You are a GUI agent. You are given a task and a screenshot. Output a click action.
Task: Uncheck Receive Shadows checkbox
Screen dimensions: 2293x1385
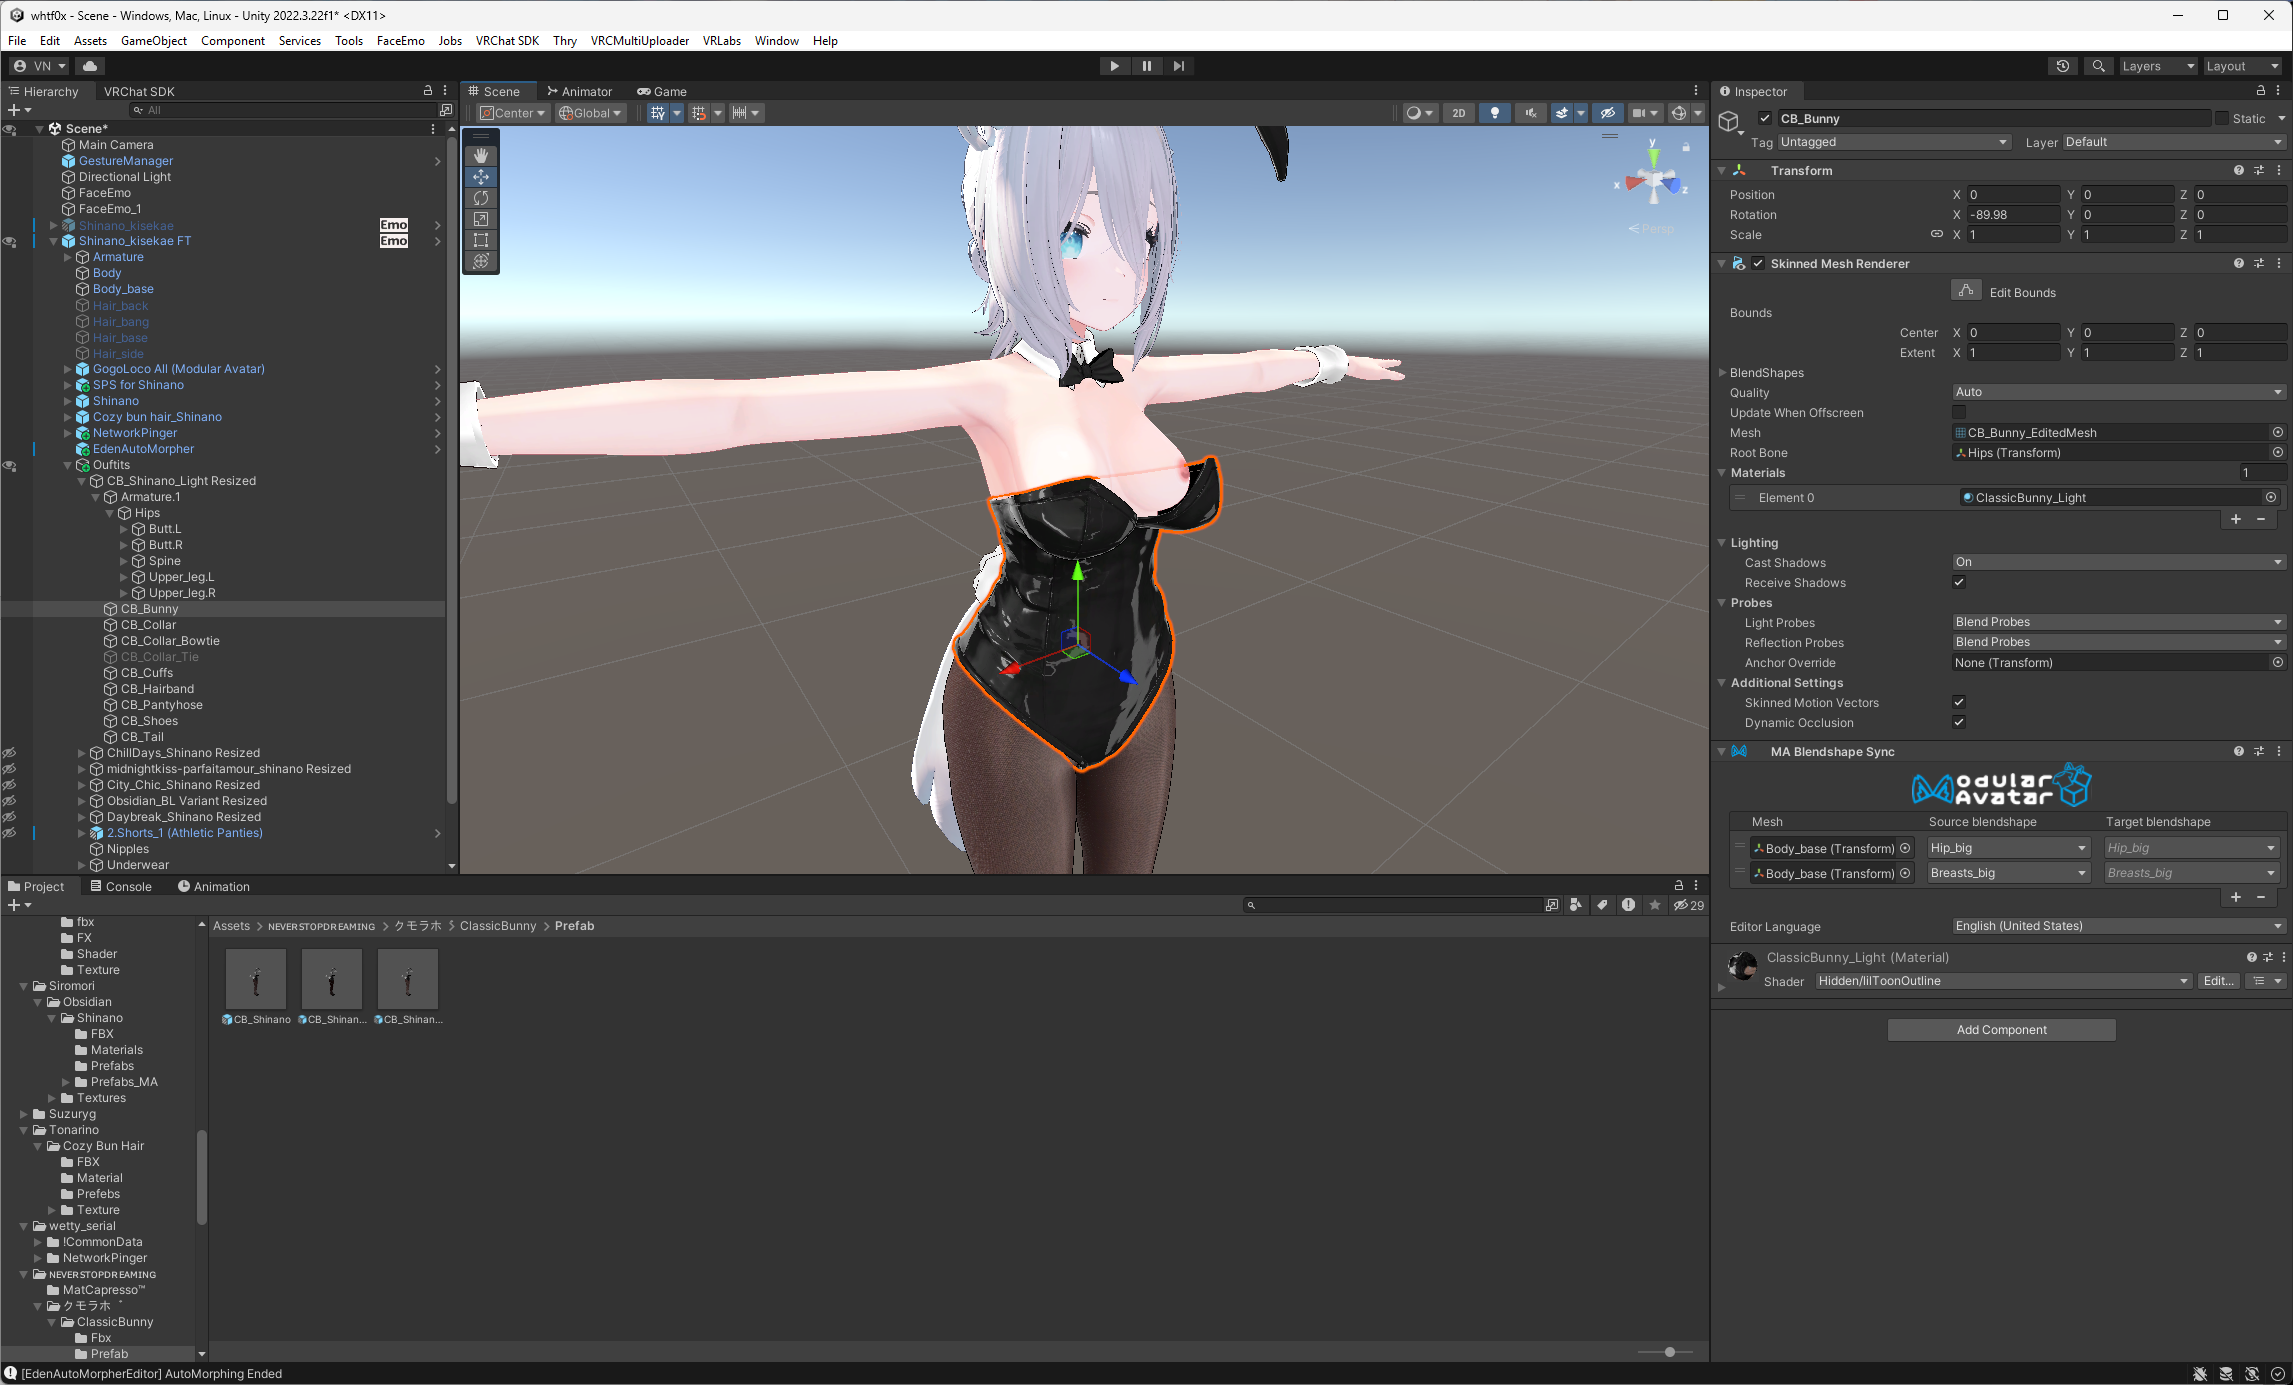click(1959, 582)
